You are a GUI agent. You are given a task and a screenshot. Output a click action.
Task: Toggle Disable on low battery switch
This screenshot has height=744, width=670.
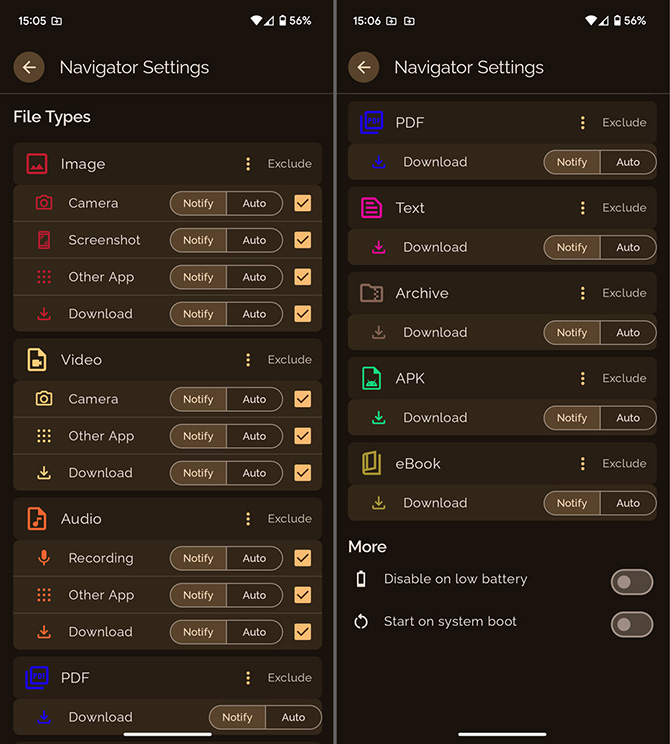(x=632, y=581)
